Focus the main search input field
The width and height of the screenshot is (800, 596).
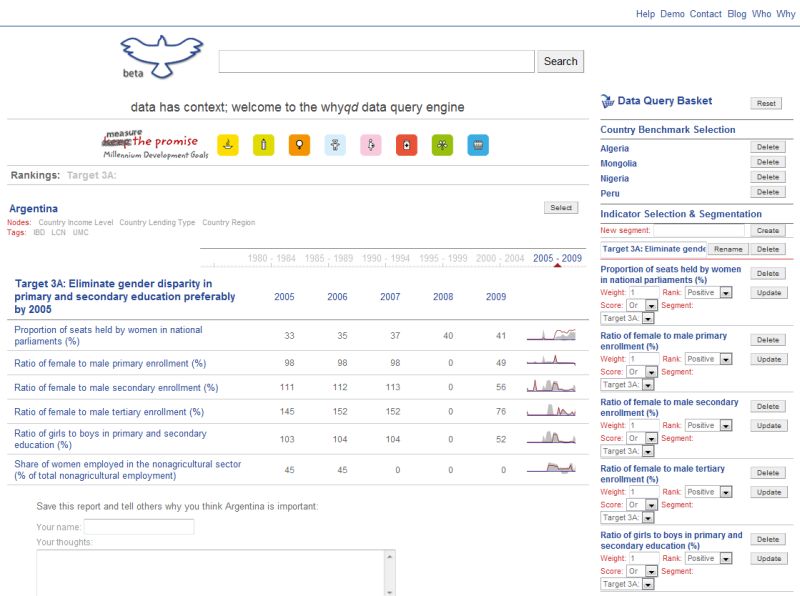[x=377, y=61]
